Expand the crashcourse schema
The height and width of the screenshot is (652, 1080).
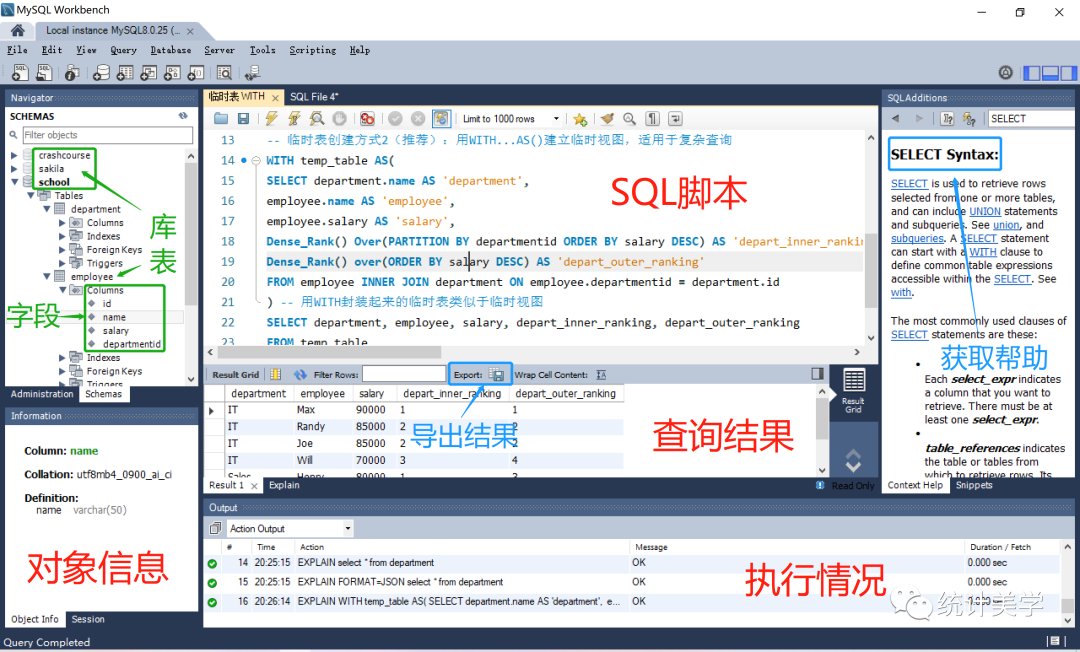click(x=14, y=156)
